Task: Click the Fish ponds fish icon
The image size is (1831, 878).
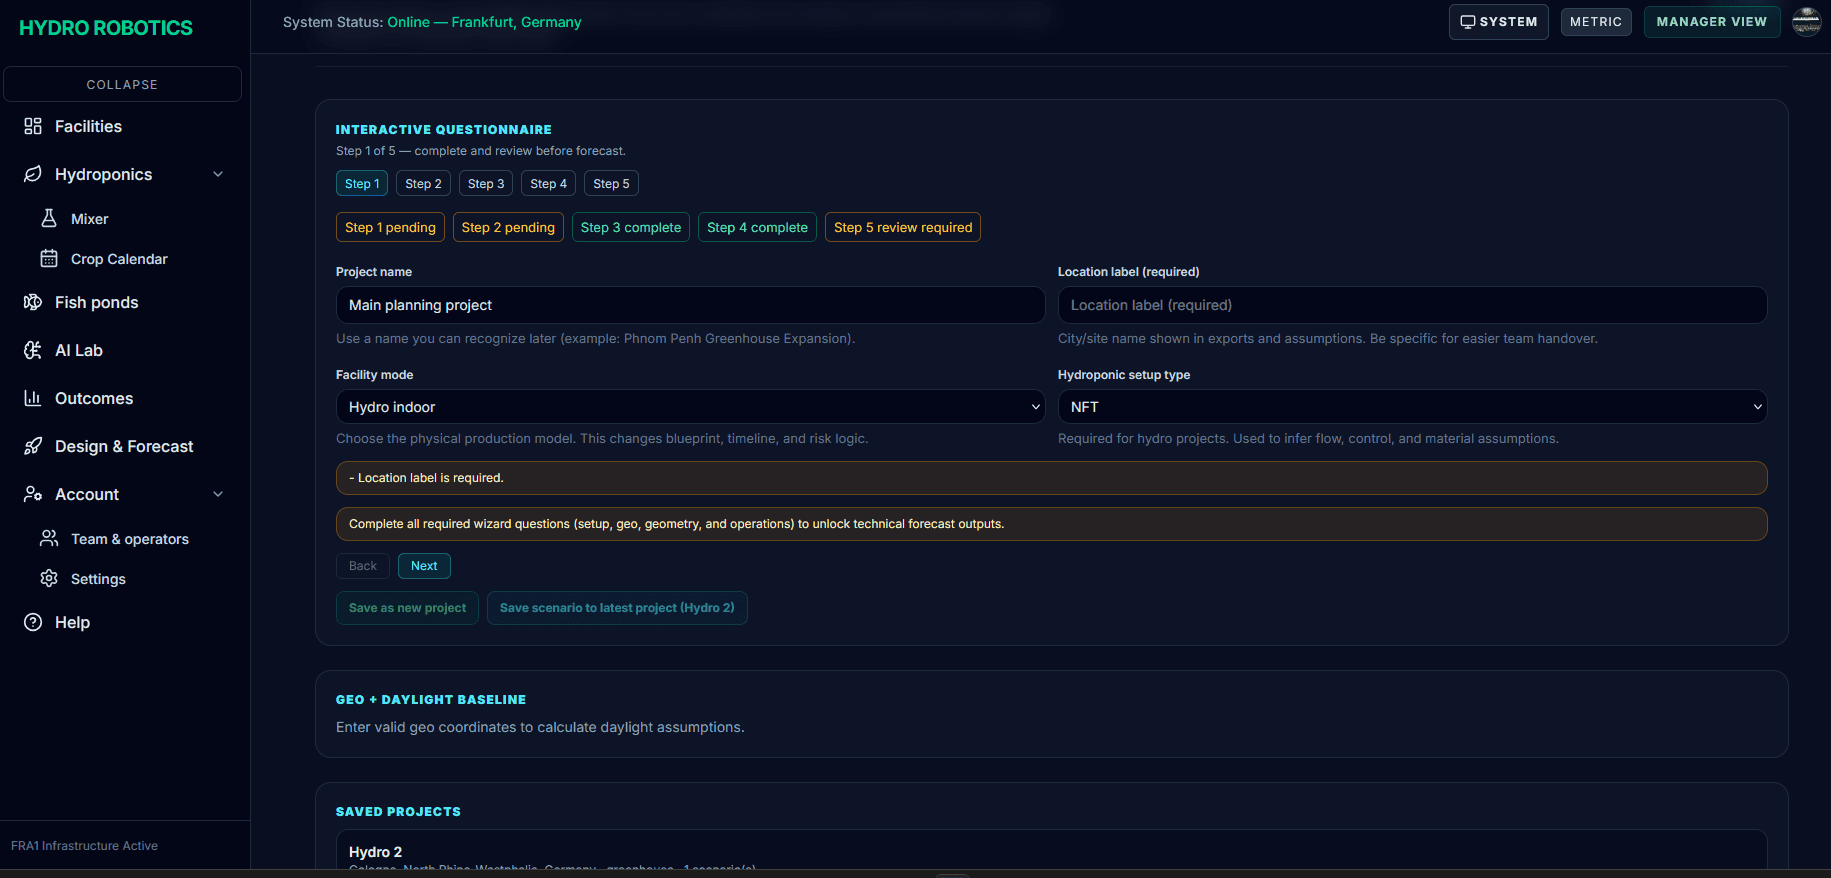Action: pyautogui.click(x=33, y=302)
